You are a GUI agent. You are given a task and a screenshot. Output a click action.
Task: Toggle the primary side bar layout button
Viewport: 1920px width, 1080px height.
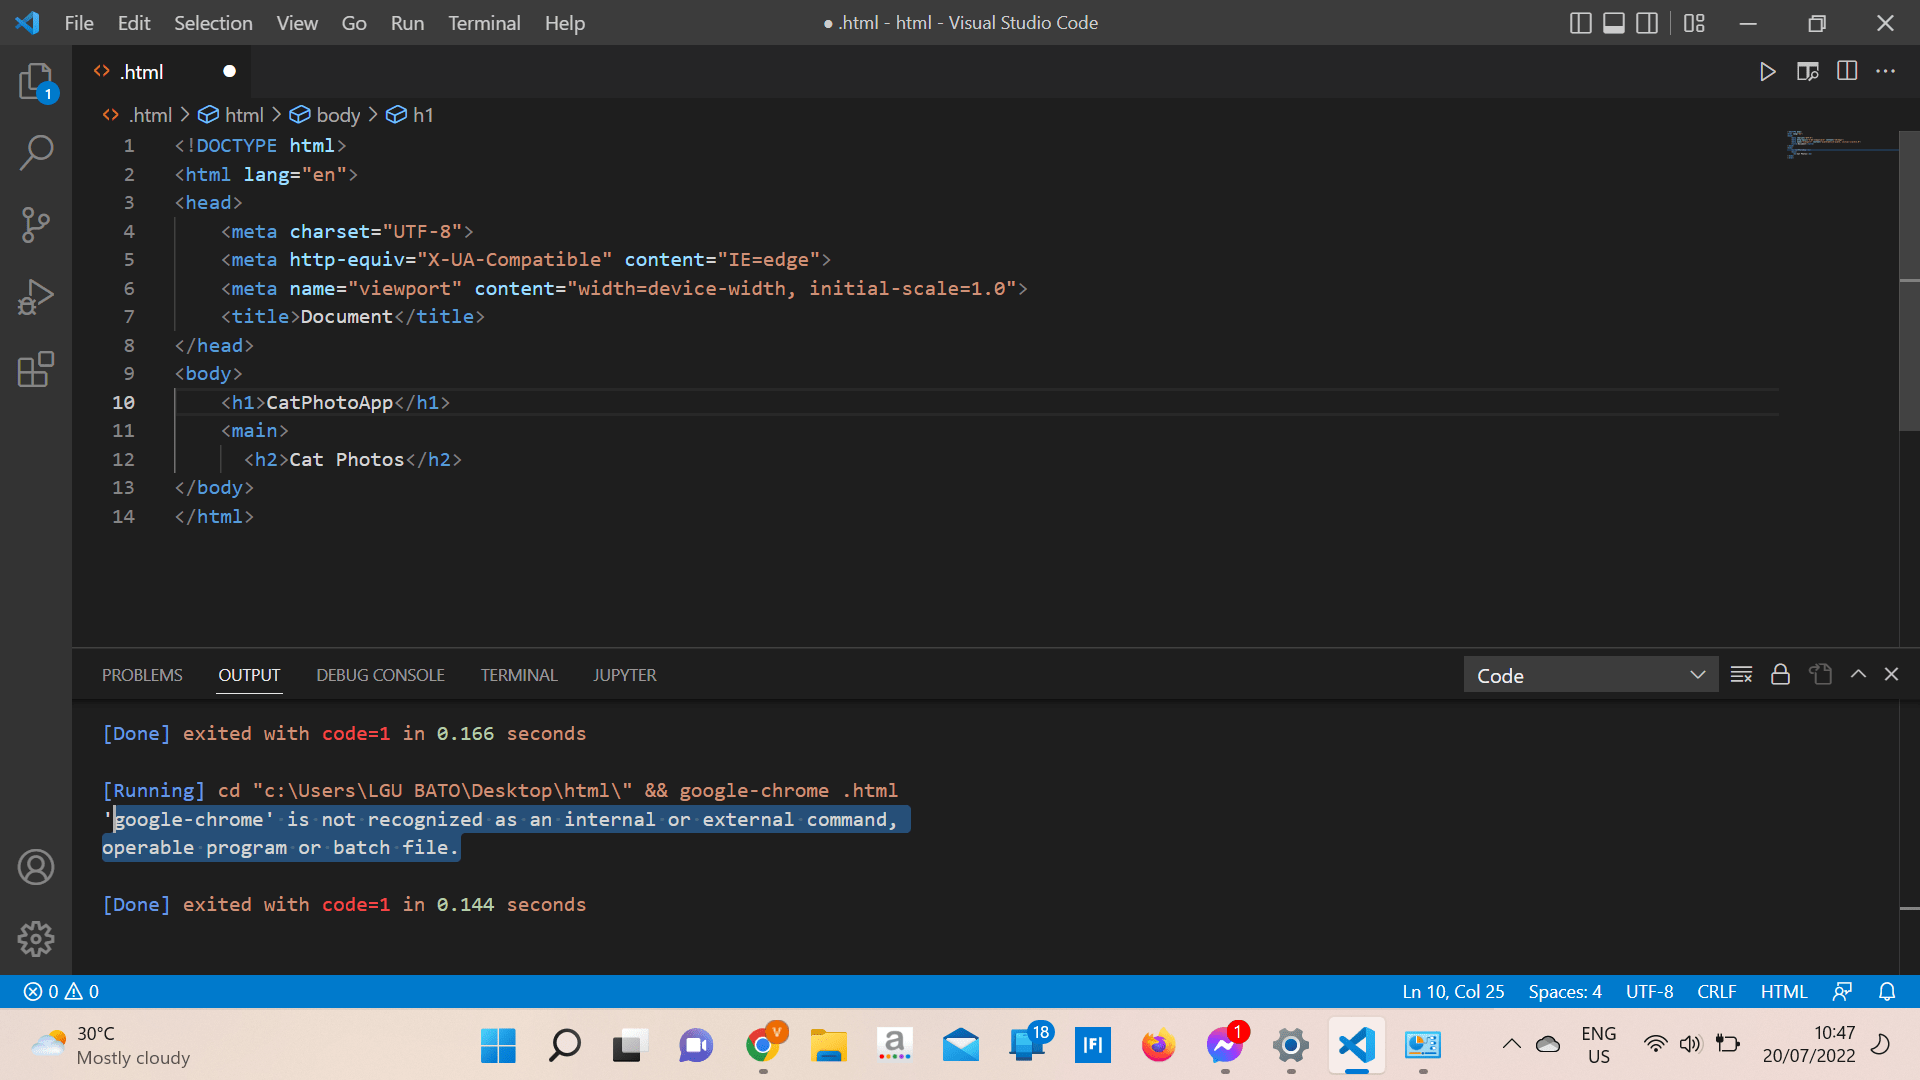pyautogui.click(x=1580, y=23)
